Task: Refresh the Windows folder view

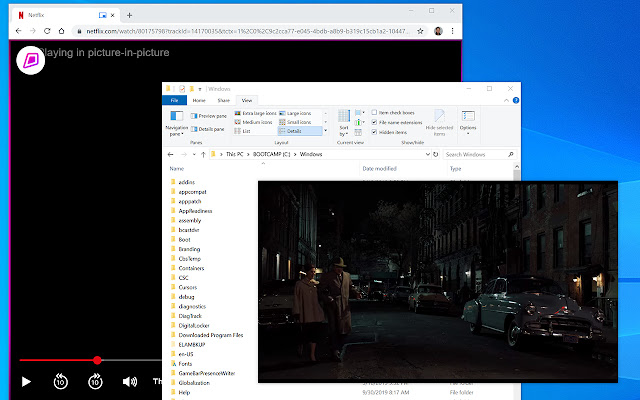Action: (436, 154)
